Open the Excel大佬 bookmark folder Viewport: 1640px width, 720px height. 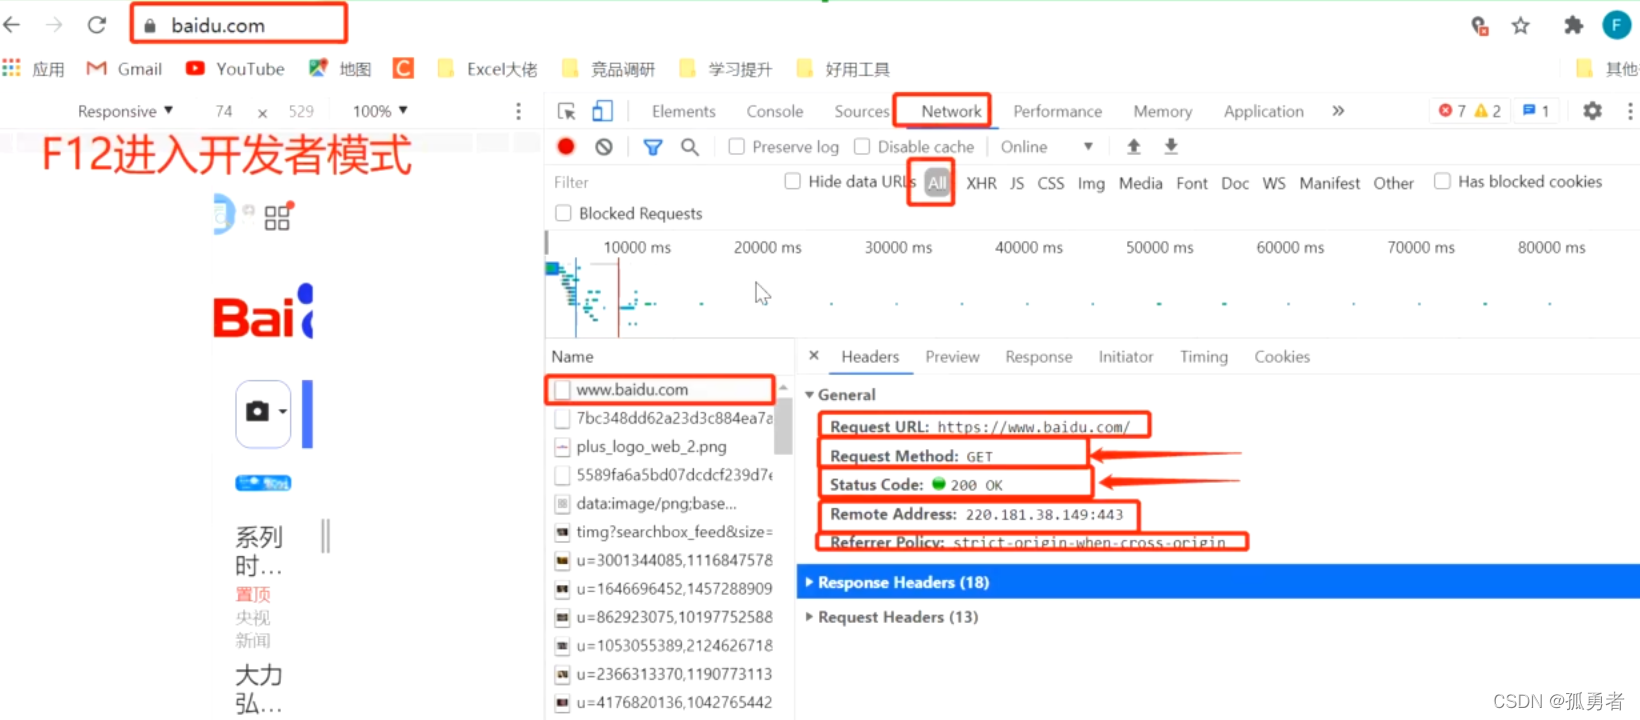pyautogui.click(x=488, y=68)
